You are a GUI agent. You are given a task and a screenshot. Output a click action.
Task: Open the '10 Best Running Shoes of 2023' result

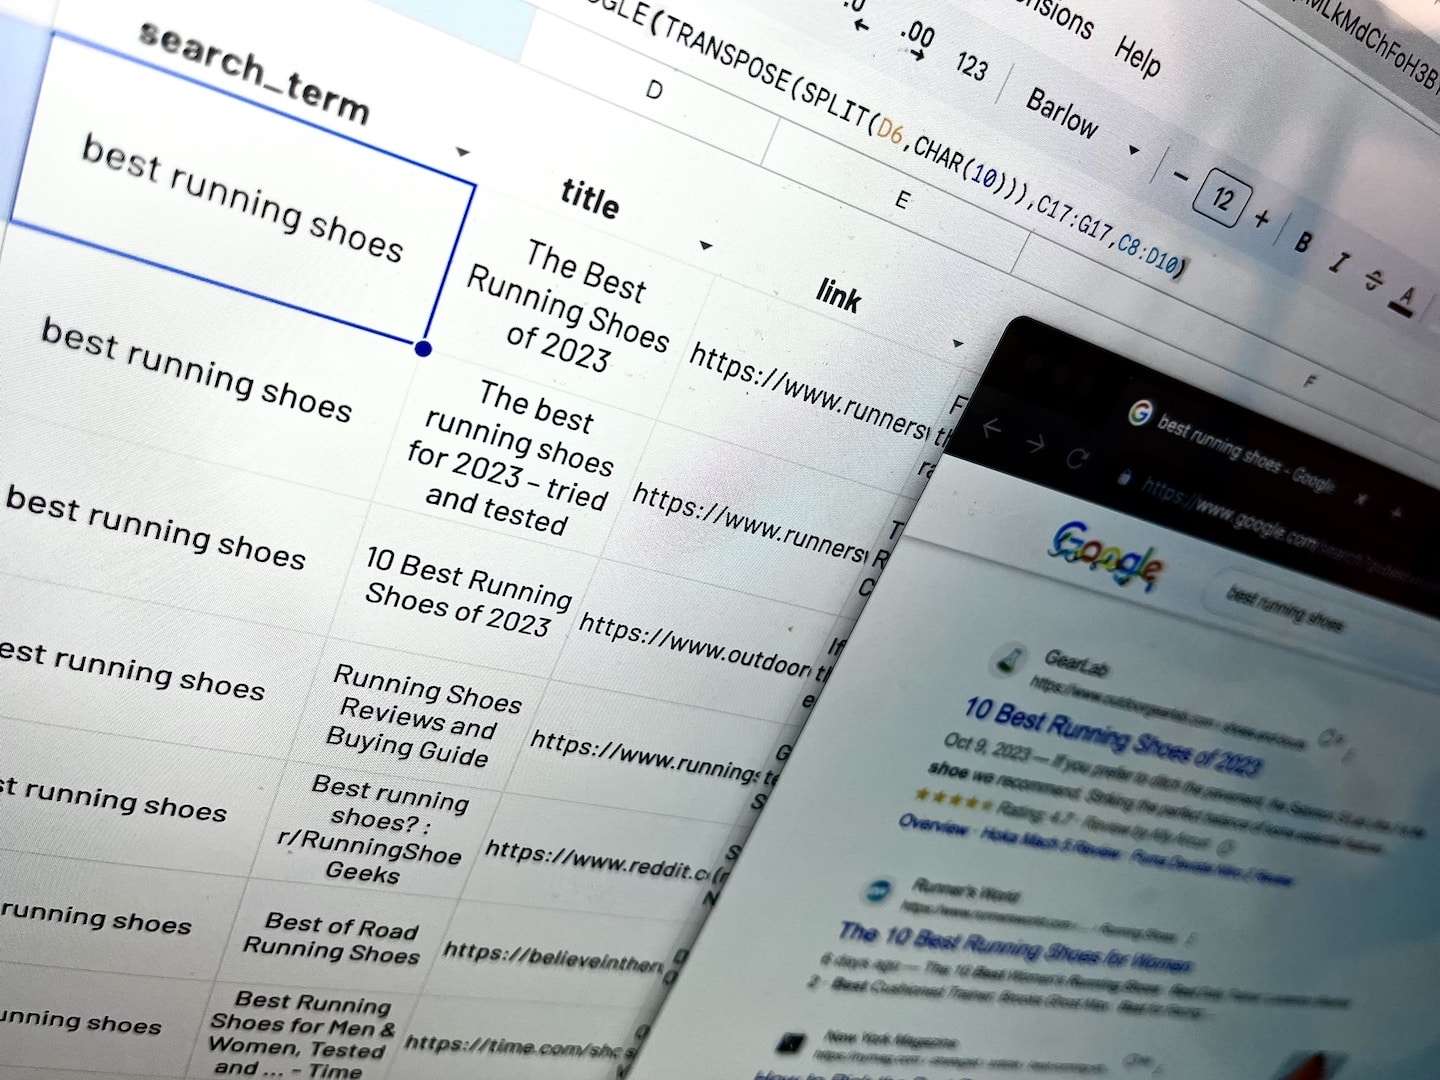(1112, 737)
